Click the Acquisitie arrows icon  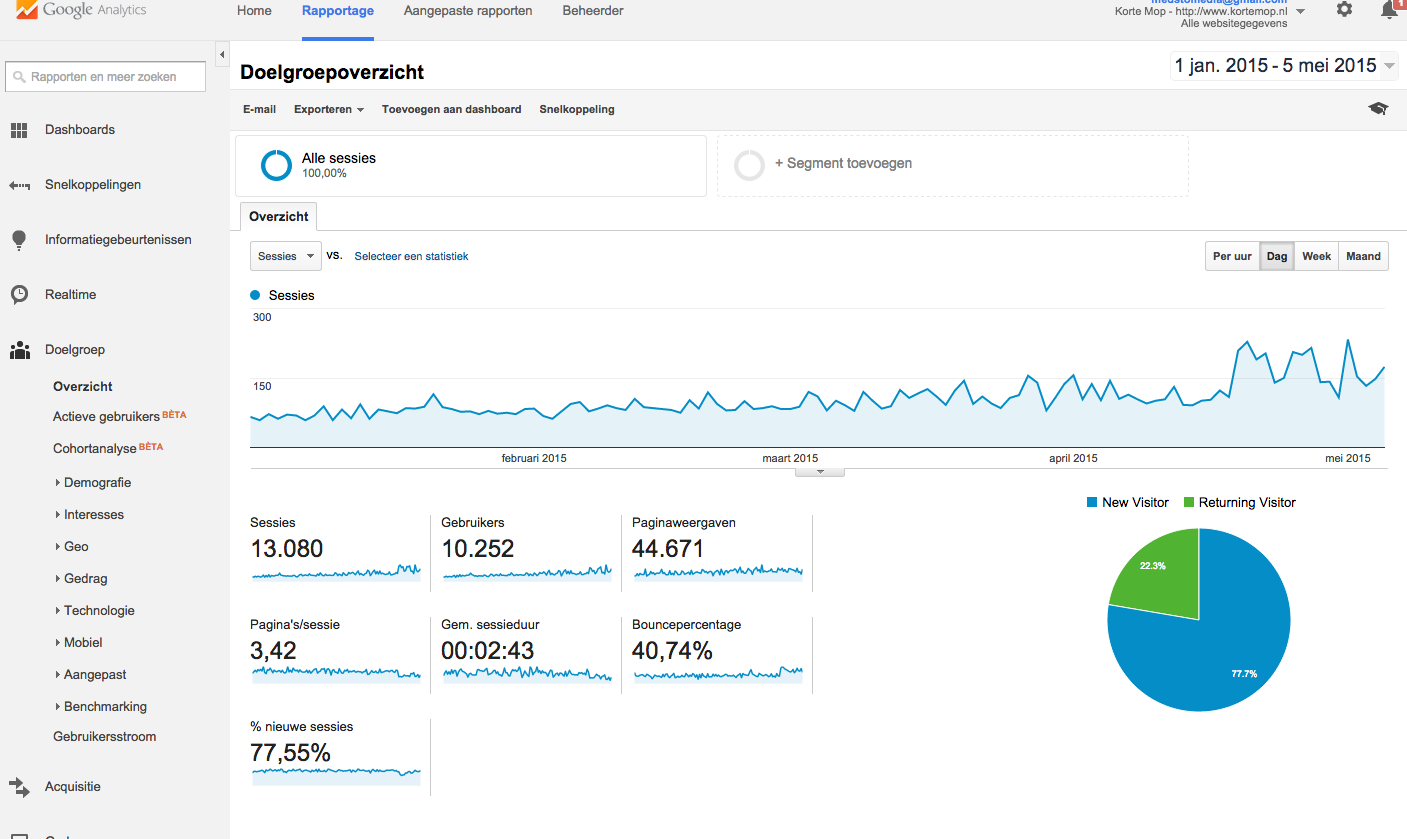tap(19, 787)
